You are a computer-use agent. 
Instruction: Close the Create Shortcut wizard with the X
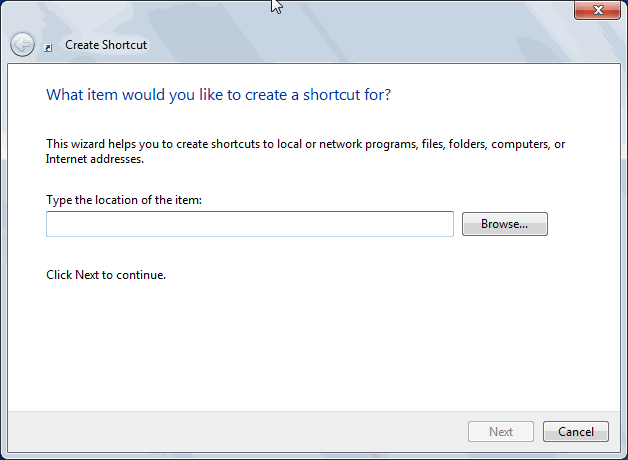point(598,10)
